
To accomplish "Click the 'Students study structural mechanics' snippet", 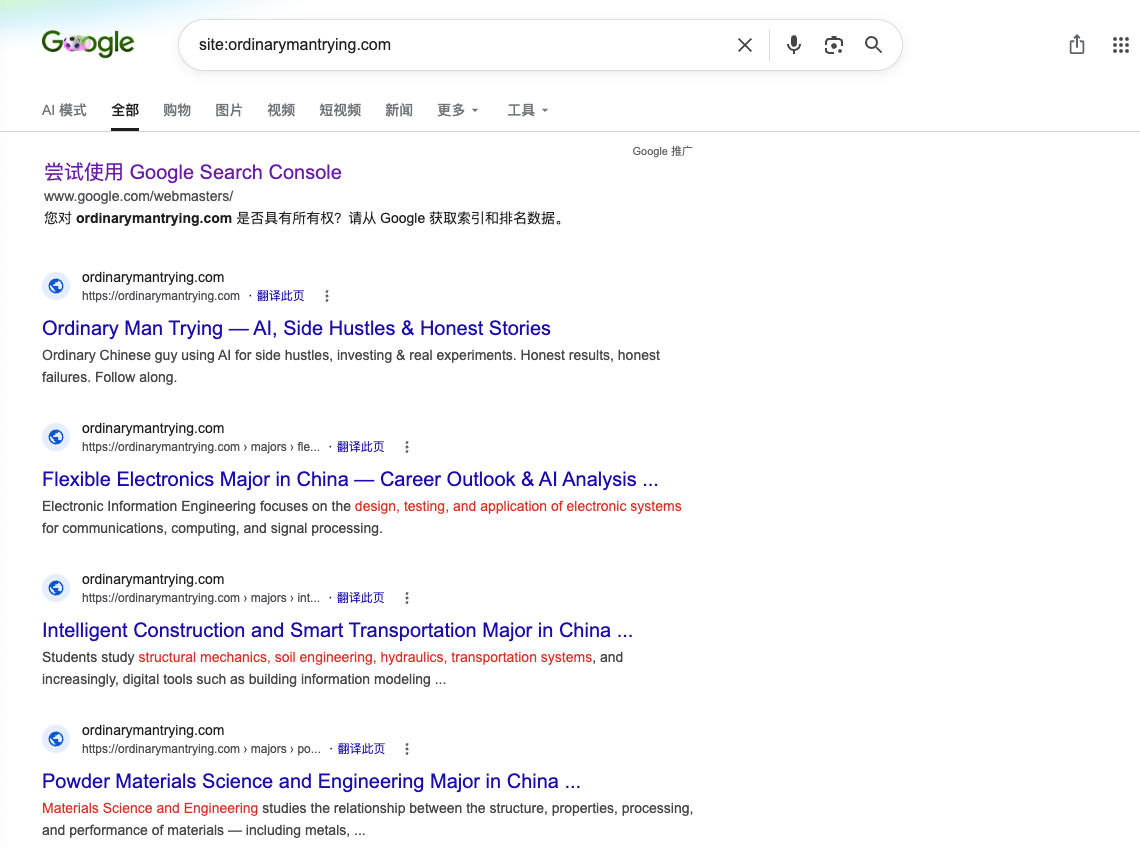I will coord(332,669).
